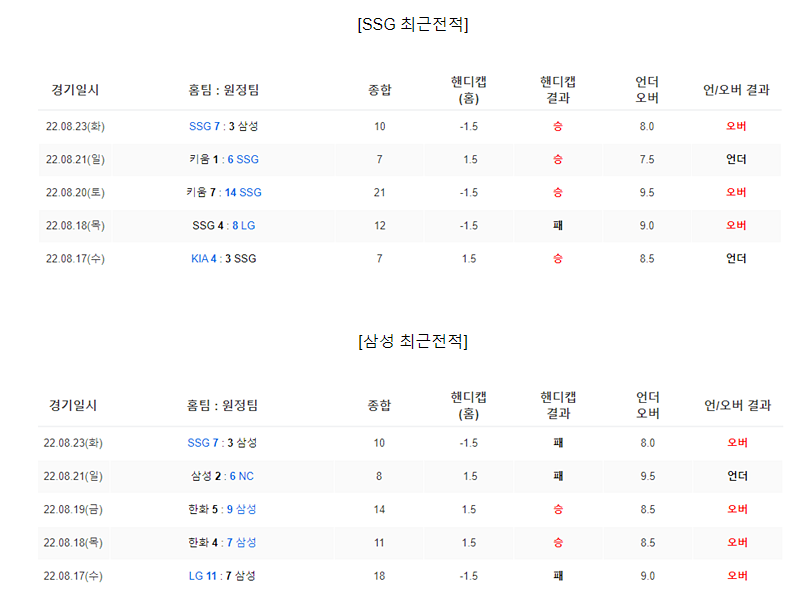The image size is (812, 602).
Task: Click the KIA 4 : 3 SSG match
Action: tap(224, 259)
